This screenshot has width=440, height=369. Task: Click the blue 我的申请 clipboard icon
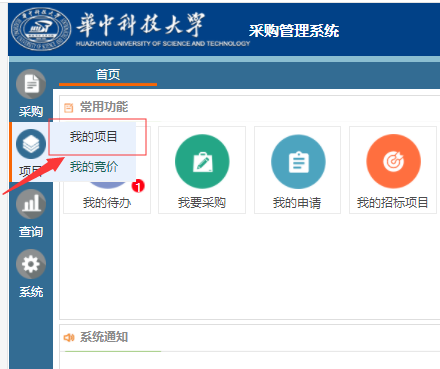[x=298, y=161]
